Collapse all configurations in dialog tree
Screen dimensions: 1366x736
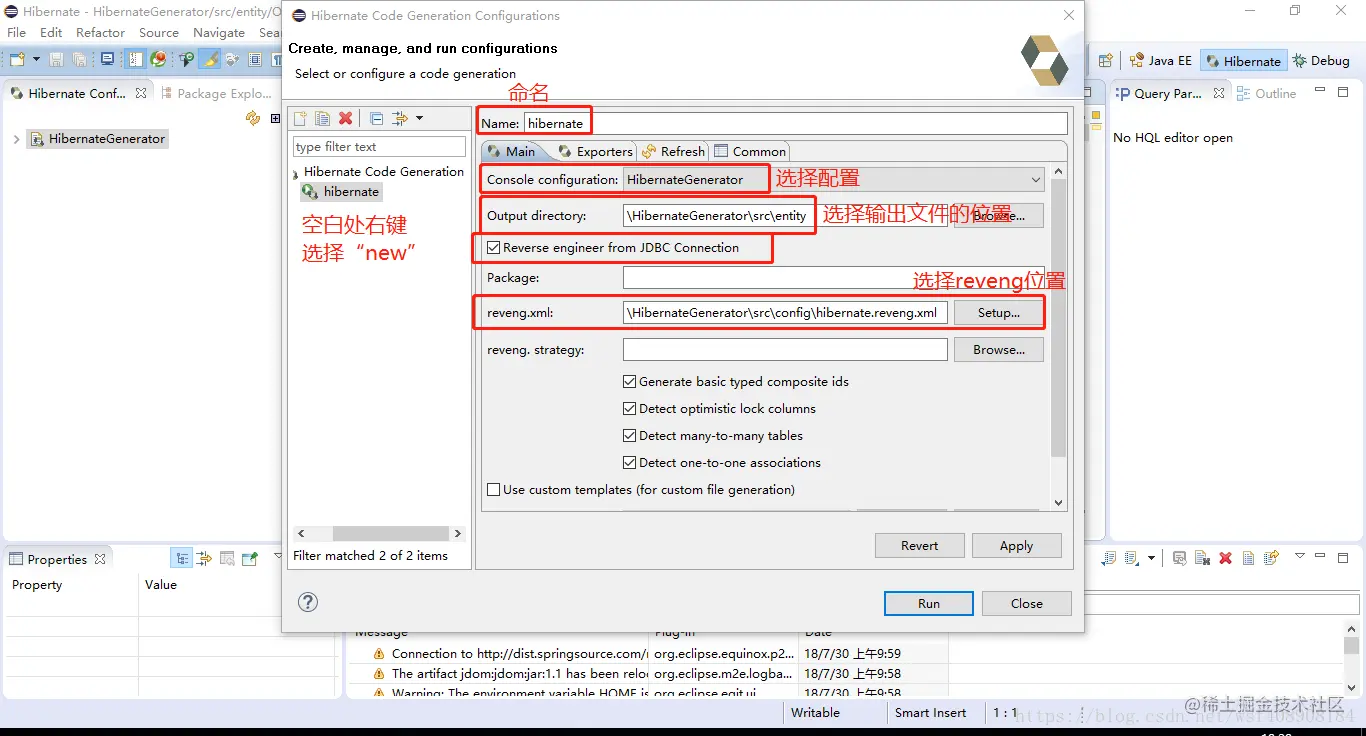[376, 118]
